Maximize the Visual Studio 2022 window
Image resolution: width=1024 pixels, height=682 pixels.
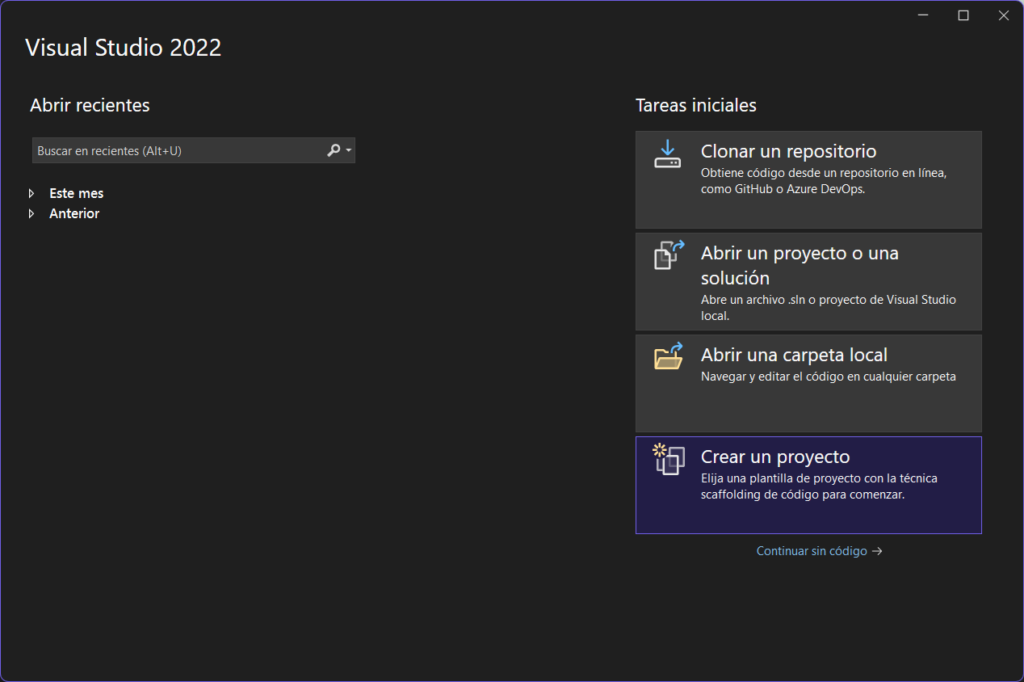pyautogui.click(x=963, y=15)
